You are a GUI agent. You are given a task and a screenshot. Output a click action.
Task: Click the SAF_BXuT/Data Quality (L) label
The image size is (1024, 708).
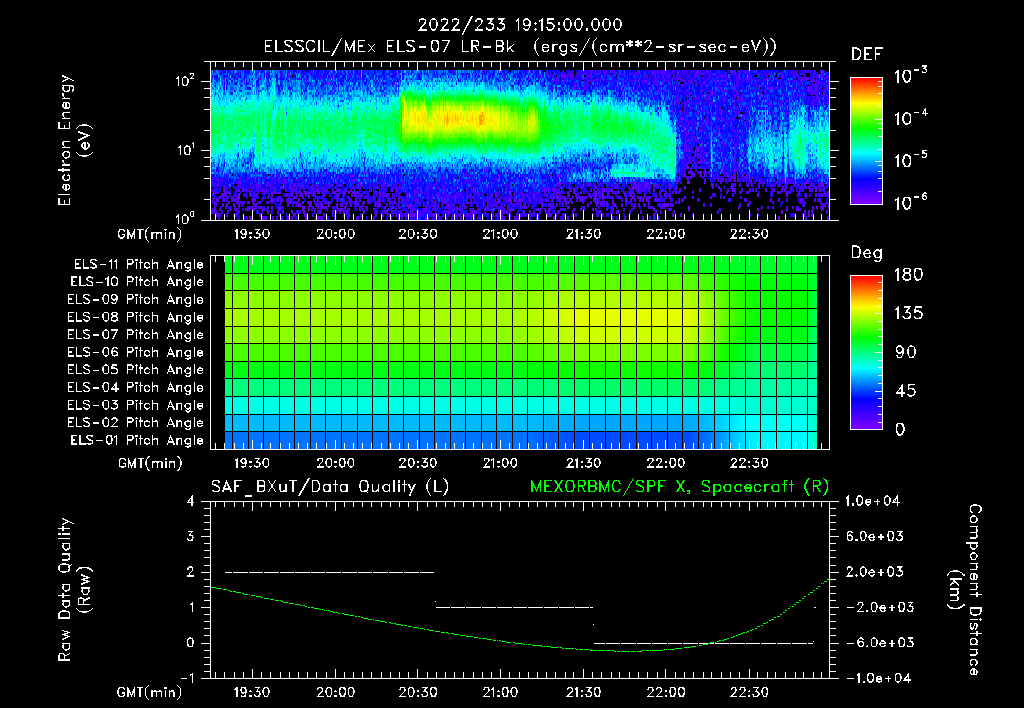330,487
